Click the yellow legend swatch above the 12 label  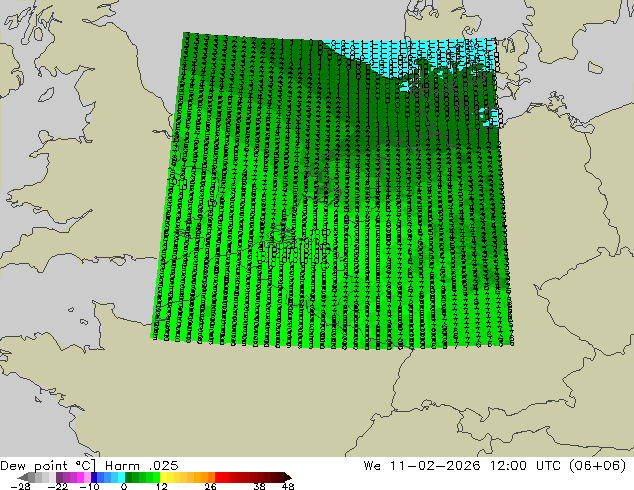[164, 477]
